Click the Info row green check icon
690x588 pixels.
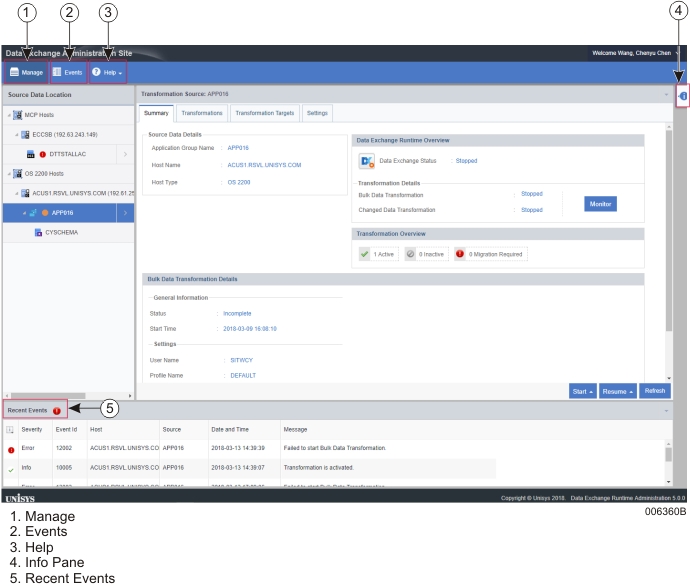click(11, 470)
